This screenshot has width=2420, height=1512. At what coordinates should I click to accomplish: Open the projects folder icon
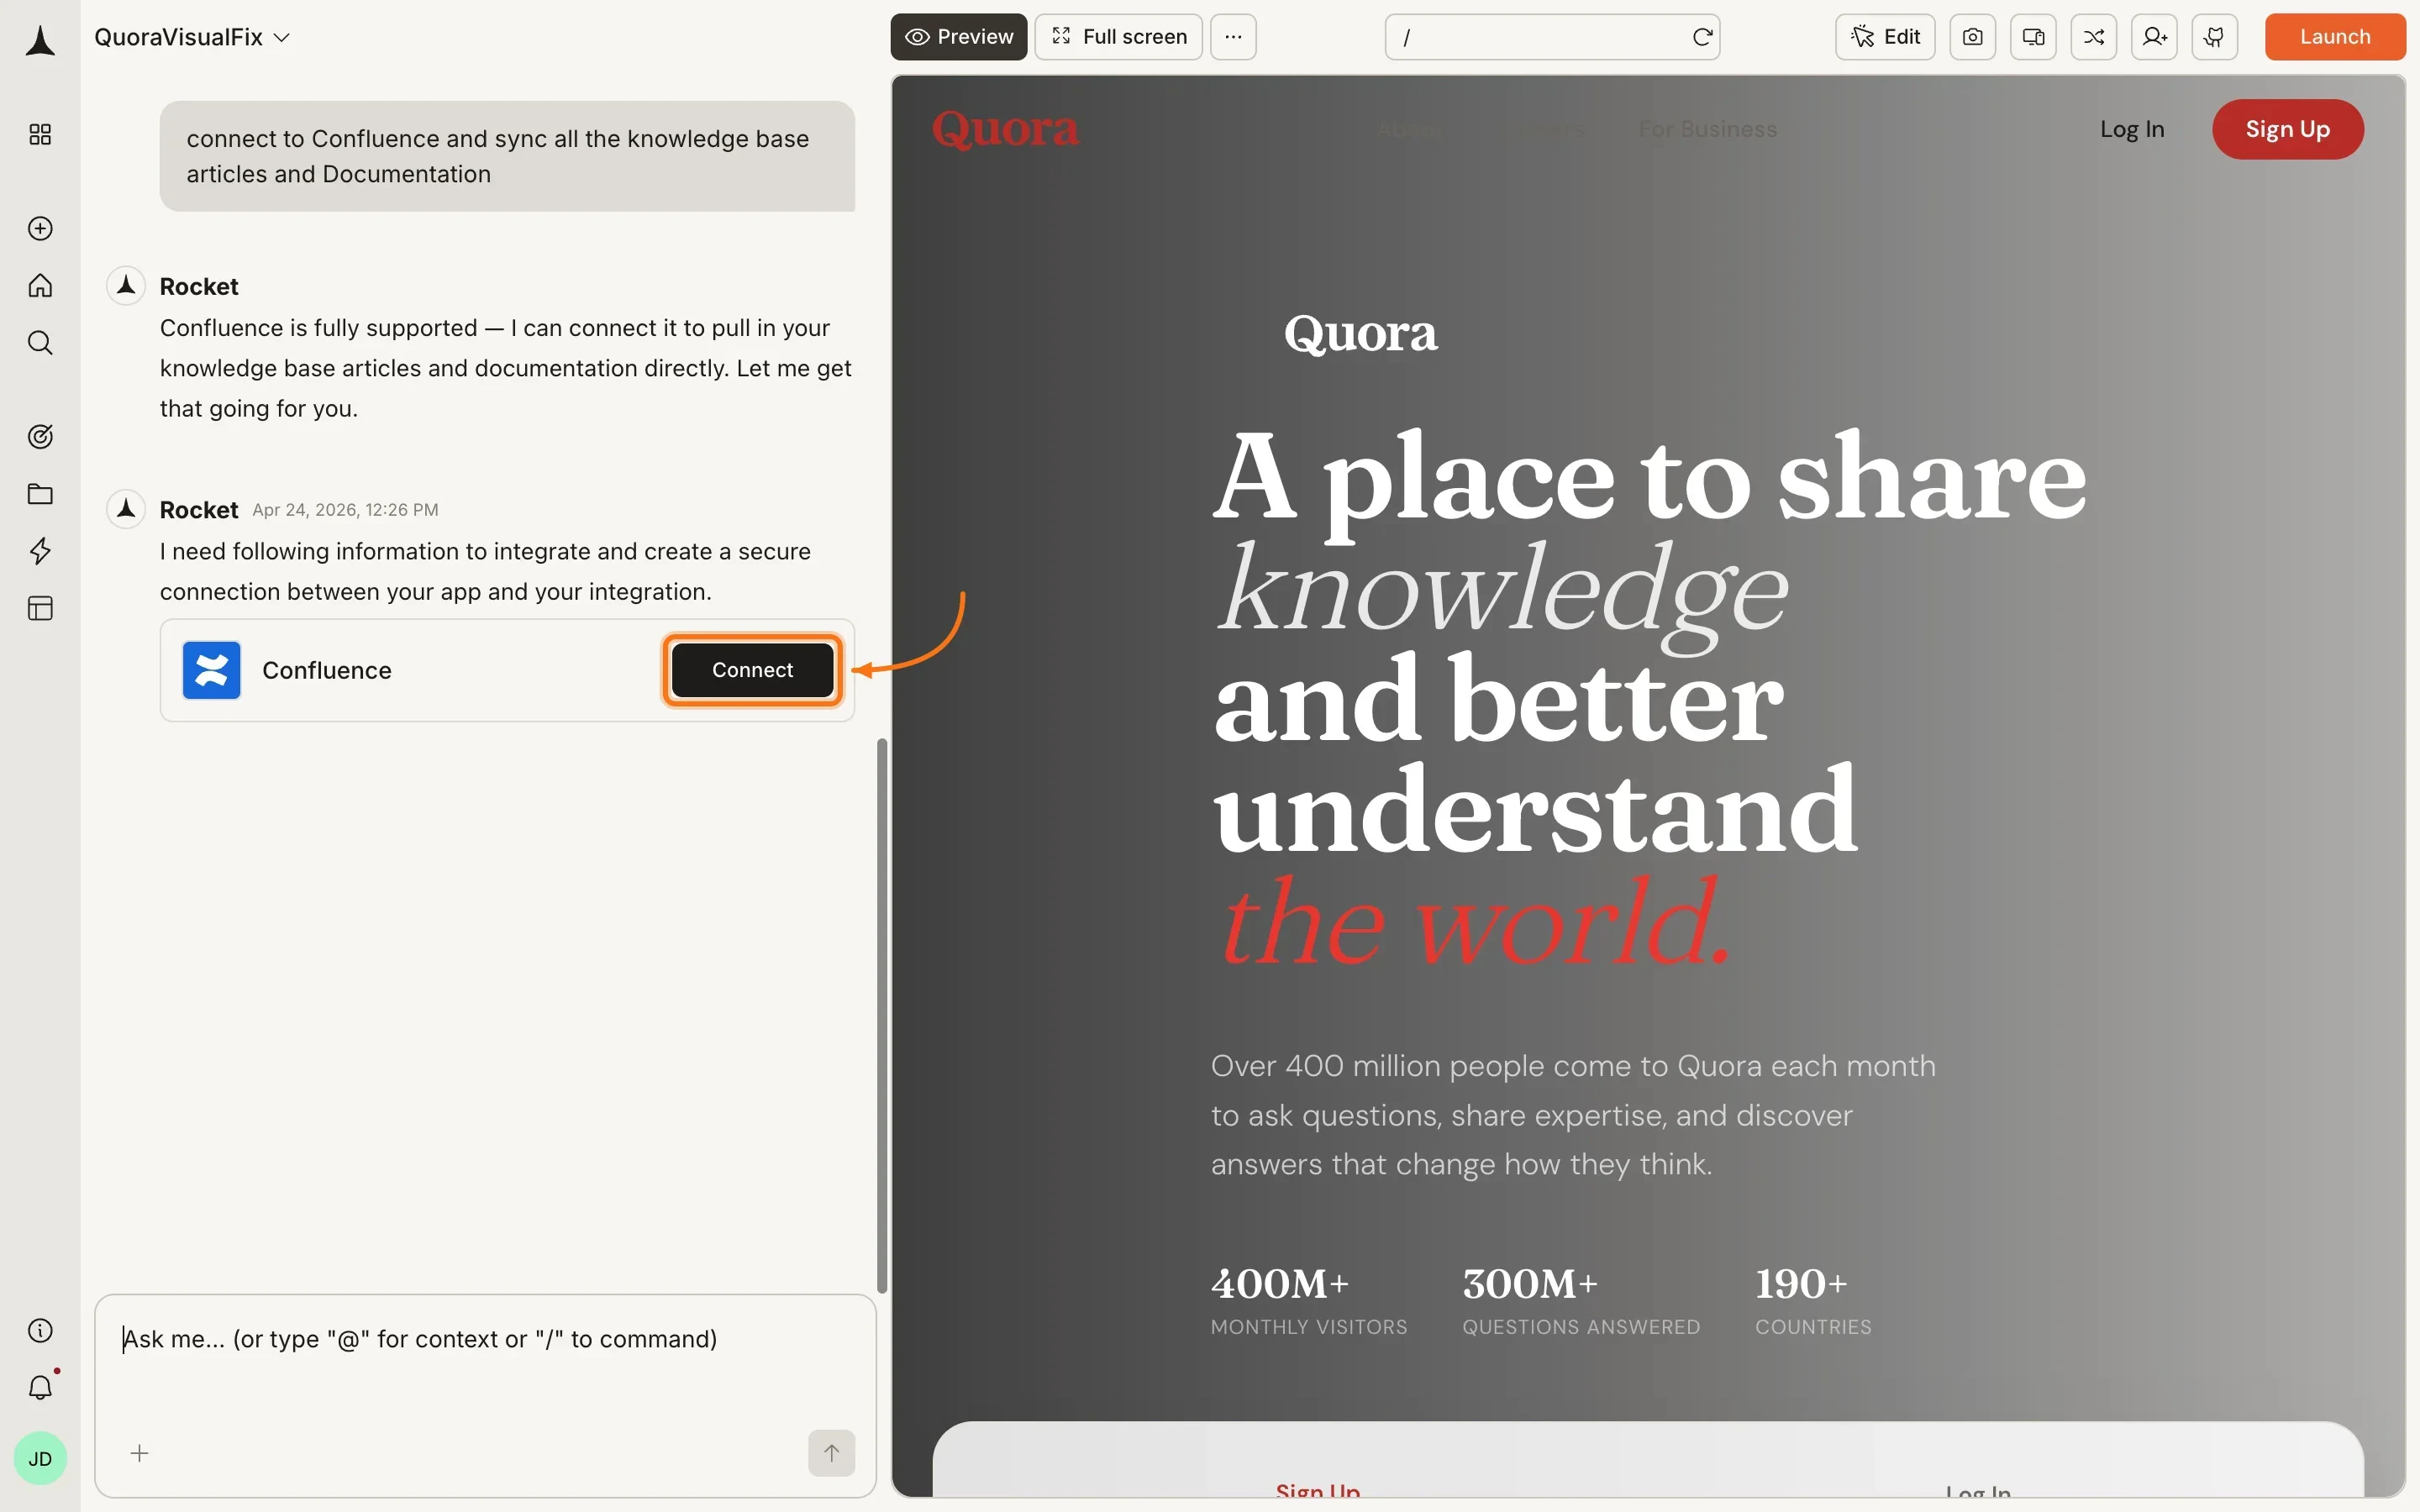(40, 494)
